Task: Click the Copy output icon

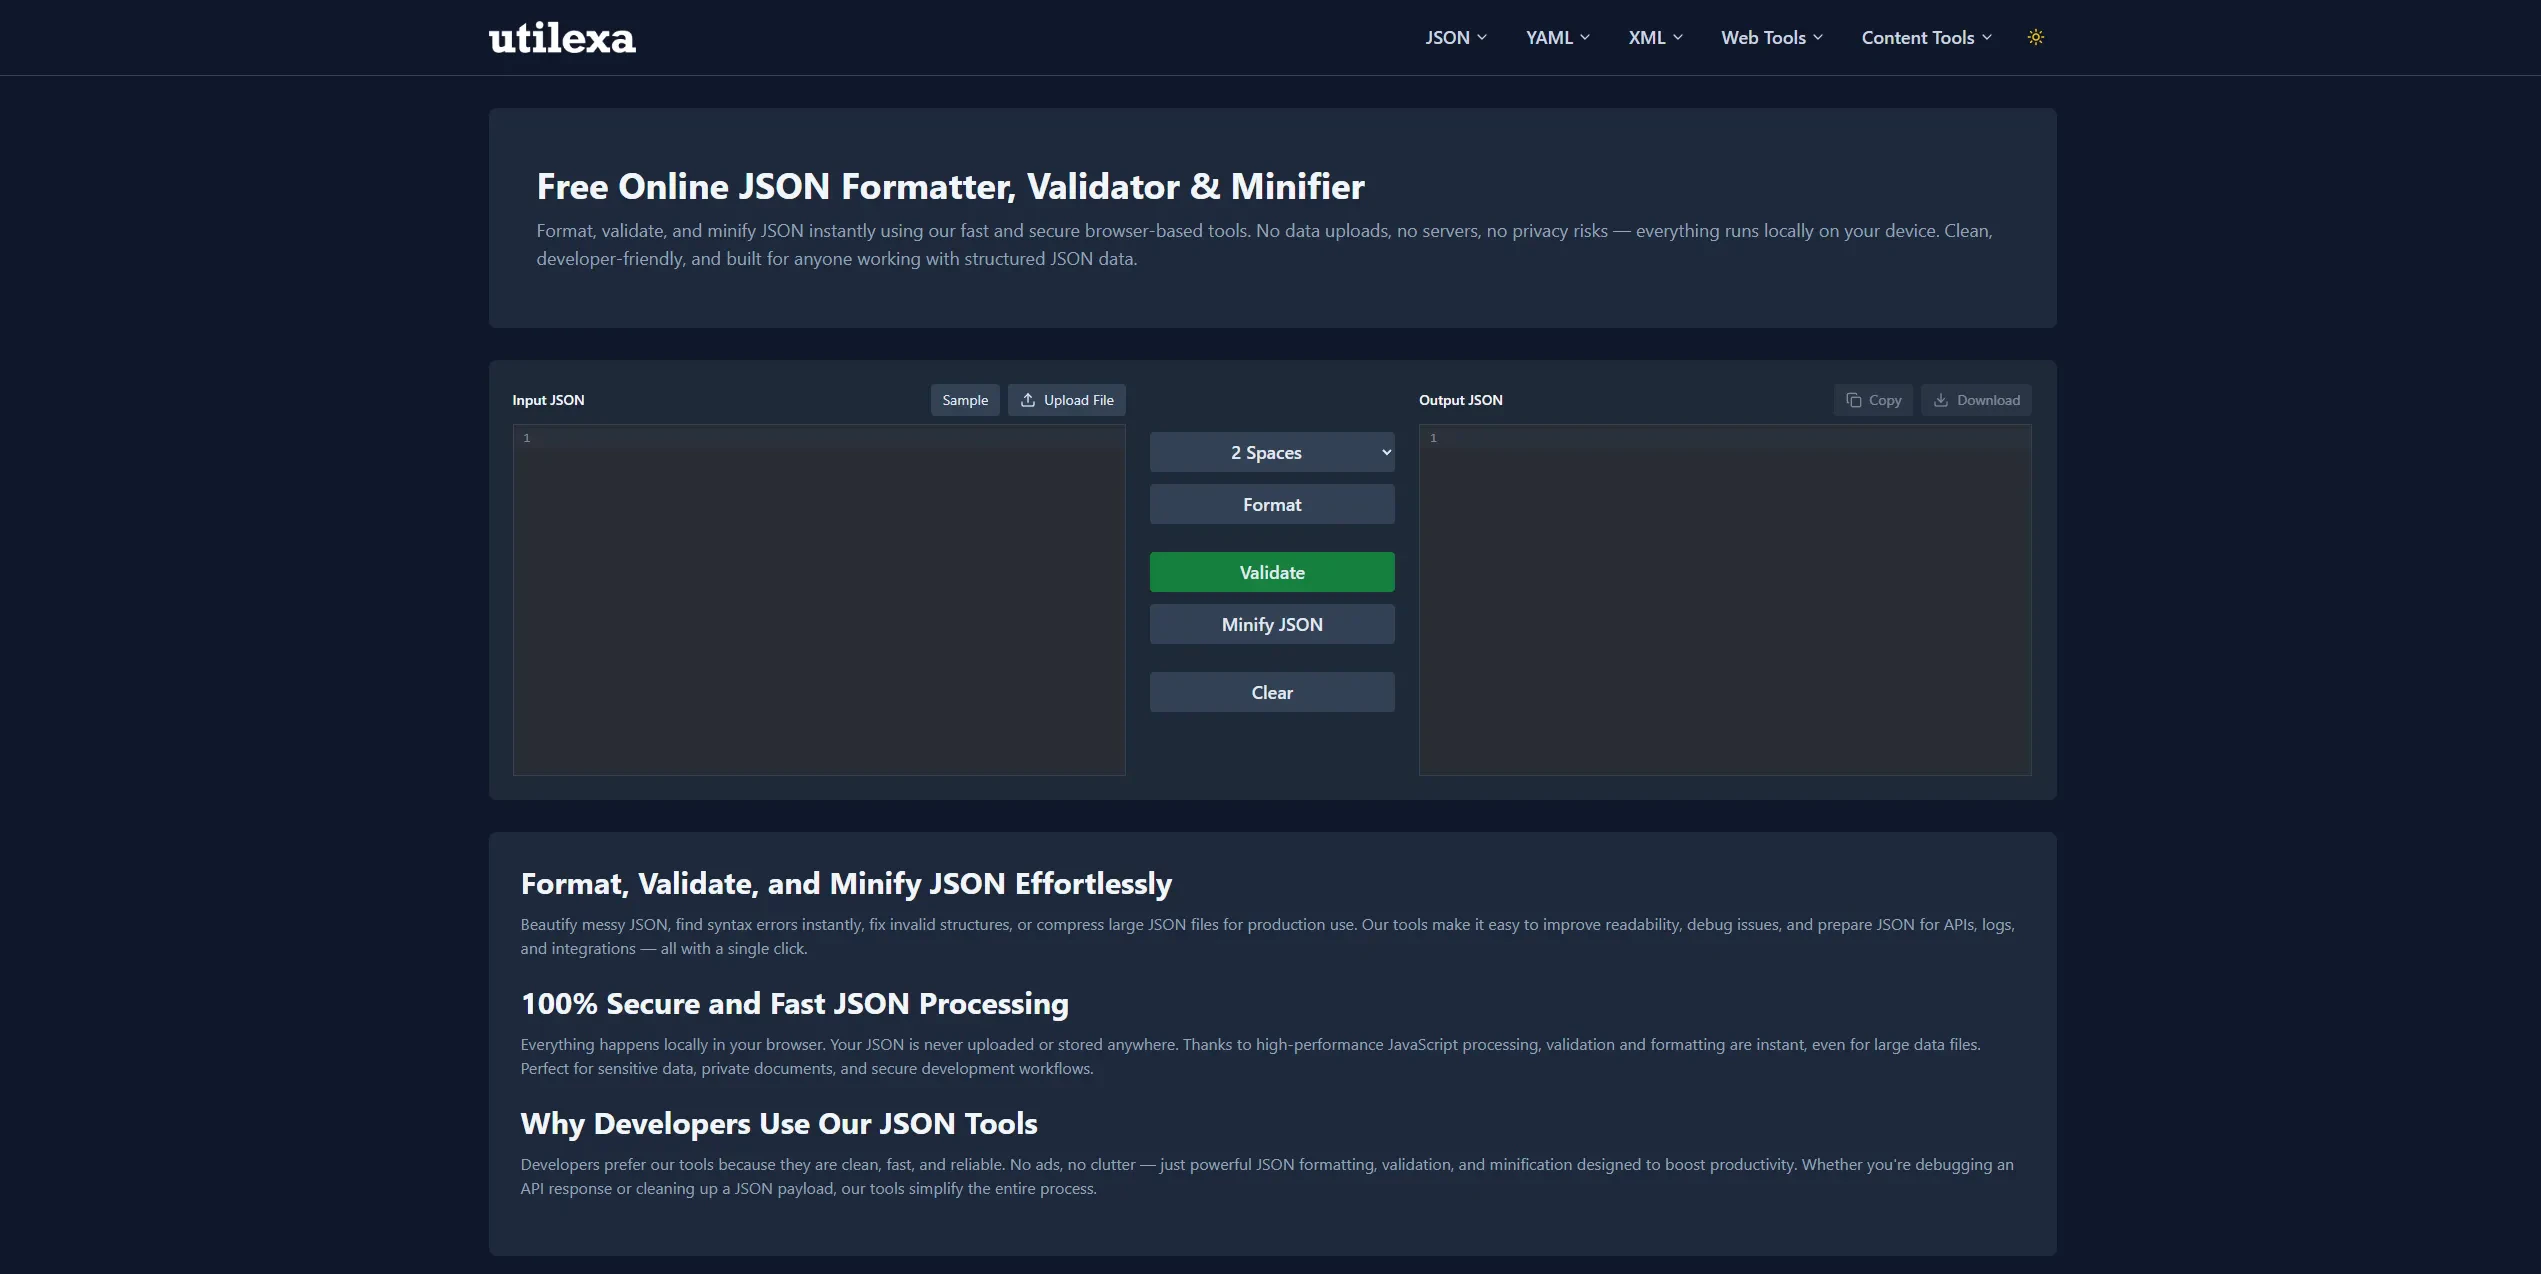Action: pos(1853,400)
